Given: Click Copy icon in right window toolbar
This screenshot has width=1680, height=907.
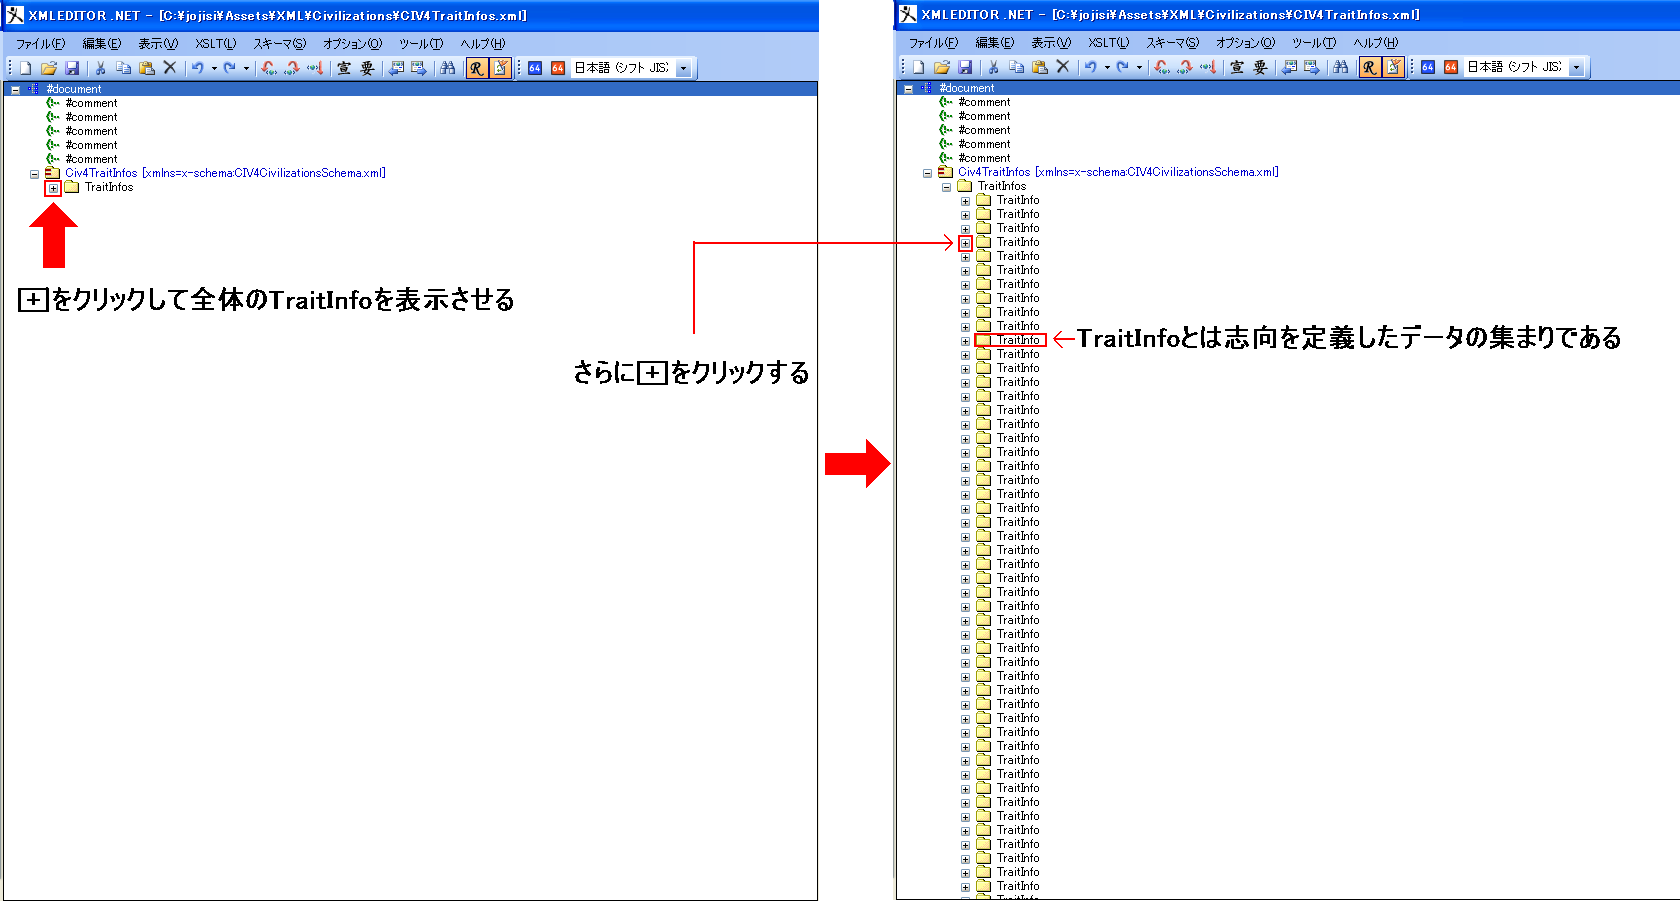Looking at the screenshot, I should pyautogui.click(x=1017, y=67).
